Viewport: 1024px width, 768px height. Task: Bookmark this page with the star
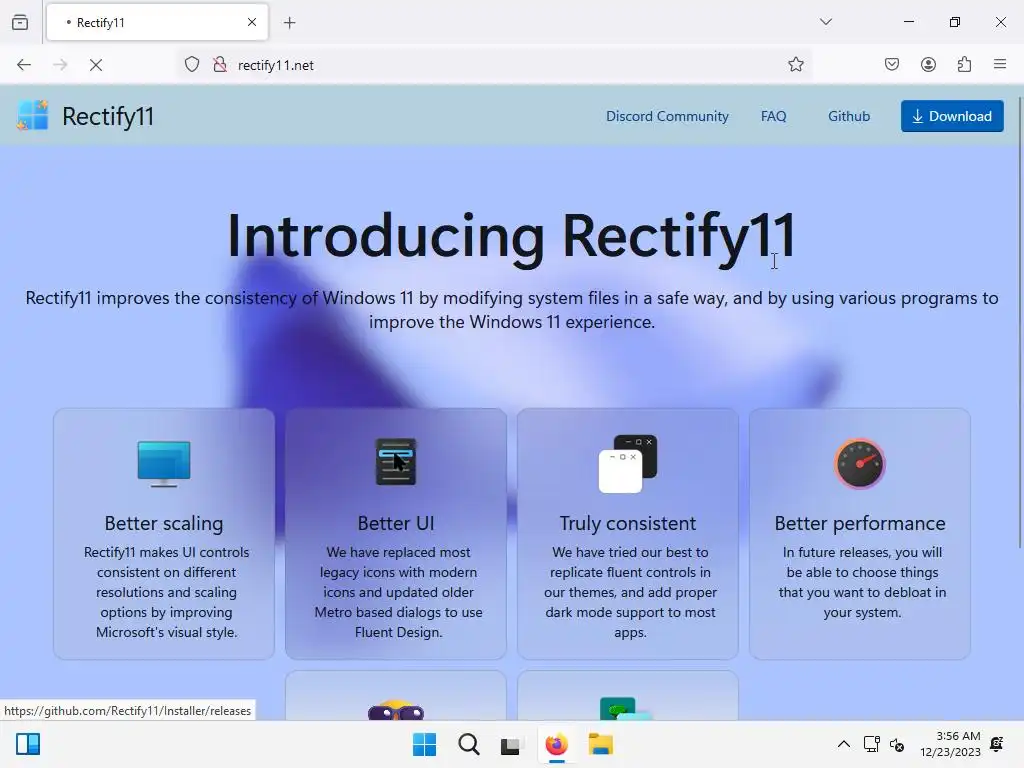pyautogui.click(x=795, y=65)
